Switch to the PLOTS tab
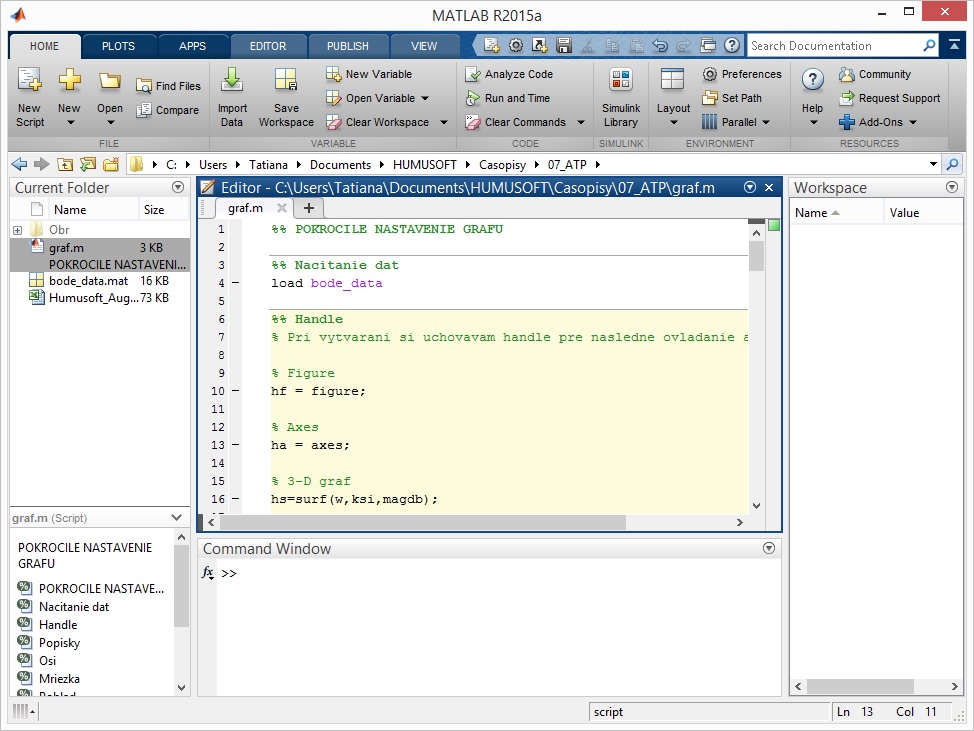The height and width of the screenshot is (731, 974). tap(118, 46)
